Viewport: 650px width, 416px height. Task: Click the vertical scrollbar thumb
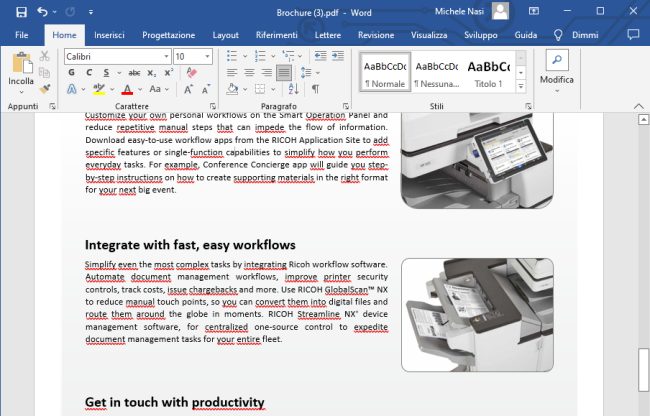[643, 370]
